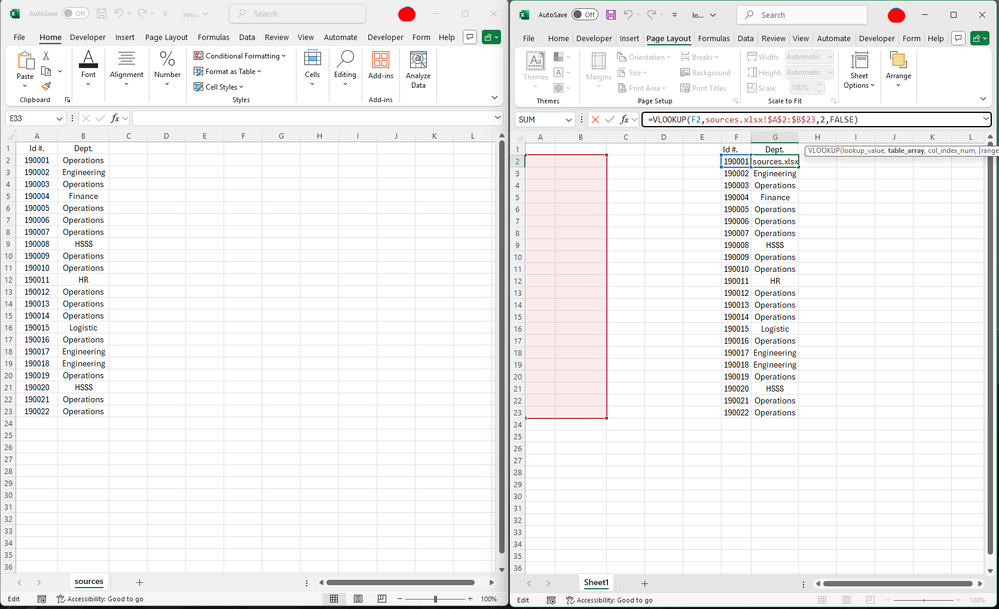Open the Conditional Formatting dropdown
Image resolution: width=999 pixels, height=609 pixels.
point(240,56)
